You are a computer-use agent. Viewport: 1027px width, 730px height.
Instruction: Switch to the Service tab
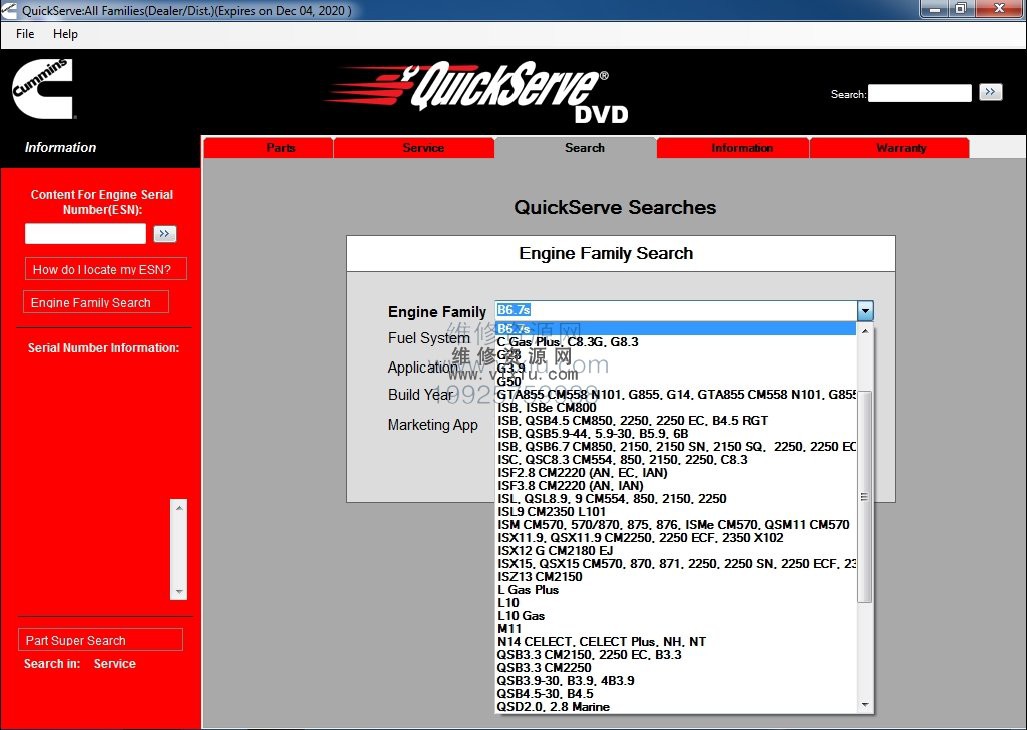[414, 148]
